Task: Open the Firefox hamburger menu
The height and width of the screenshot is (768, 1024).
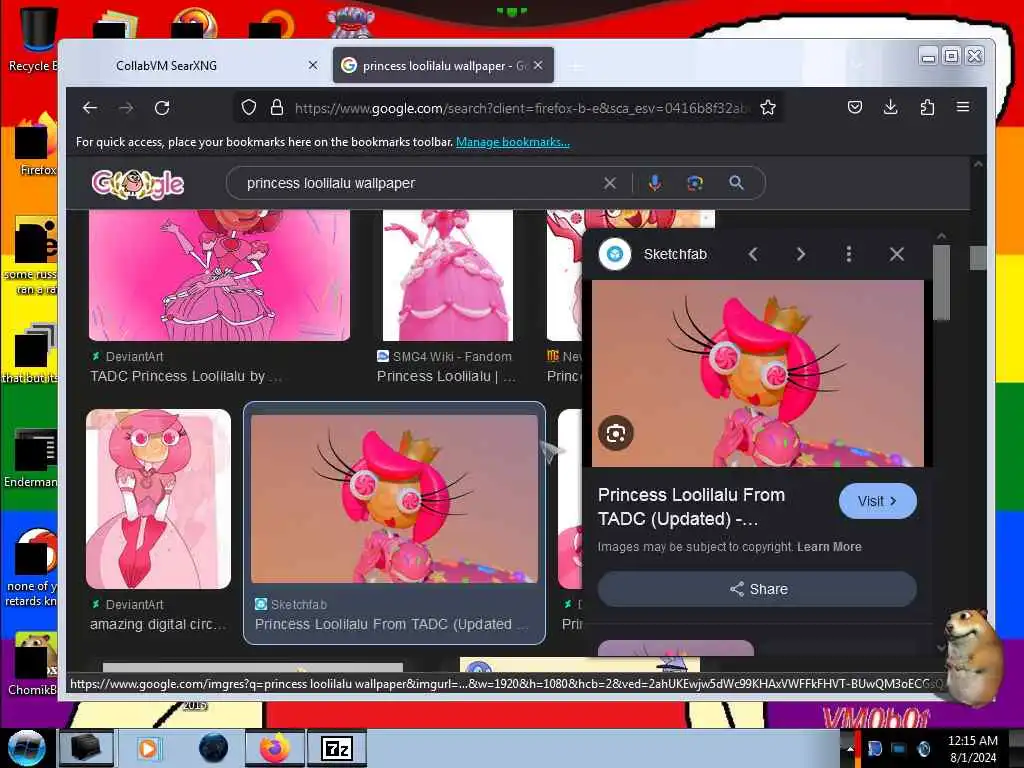Action: 963,107
